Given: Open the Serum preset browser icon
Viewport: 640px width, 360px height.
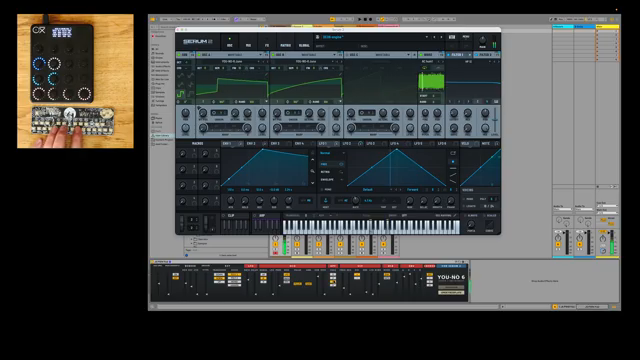Looking at the screenshot, I should click(317, 37).
